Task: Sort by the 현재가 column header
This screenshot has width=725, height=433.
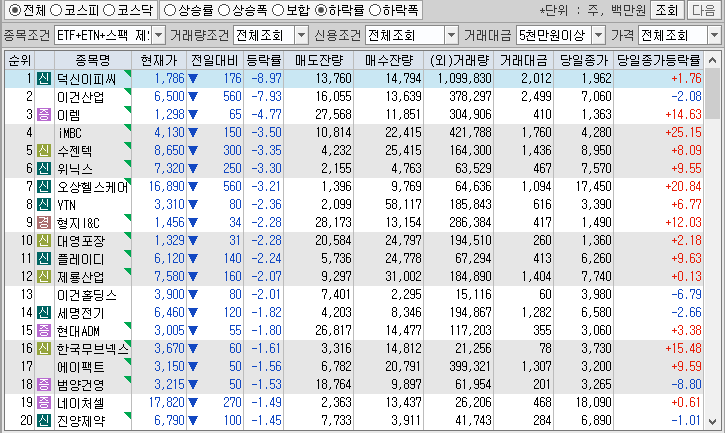Action: coord(159,60)
